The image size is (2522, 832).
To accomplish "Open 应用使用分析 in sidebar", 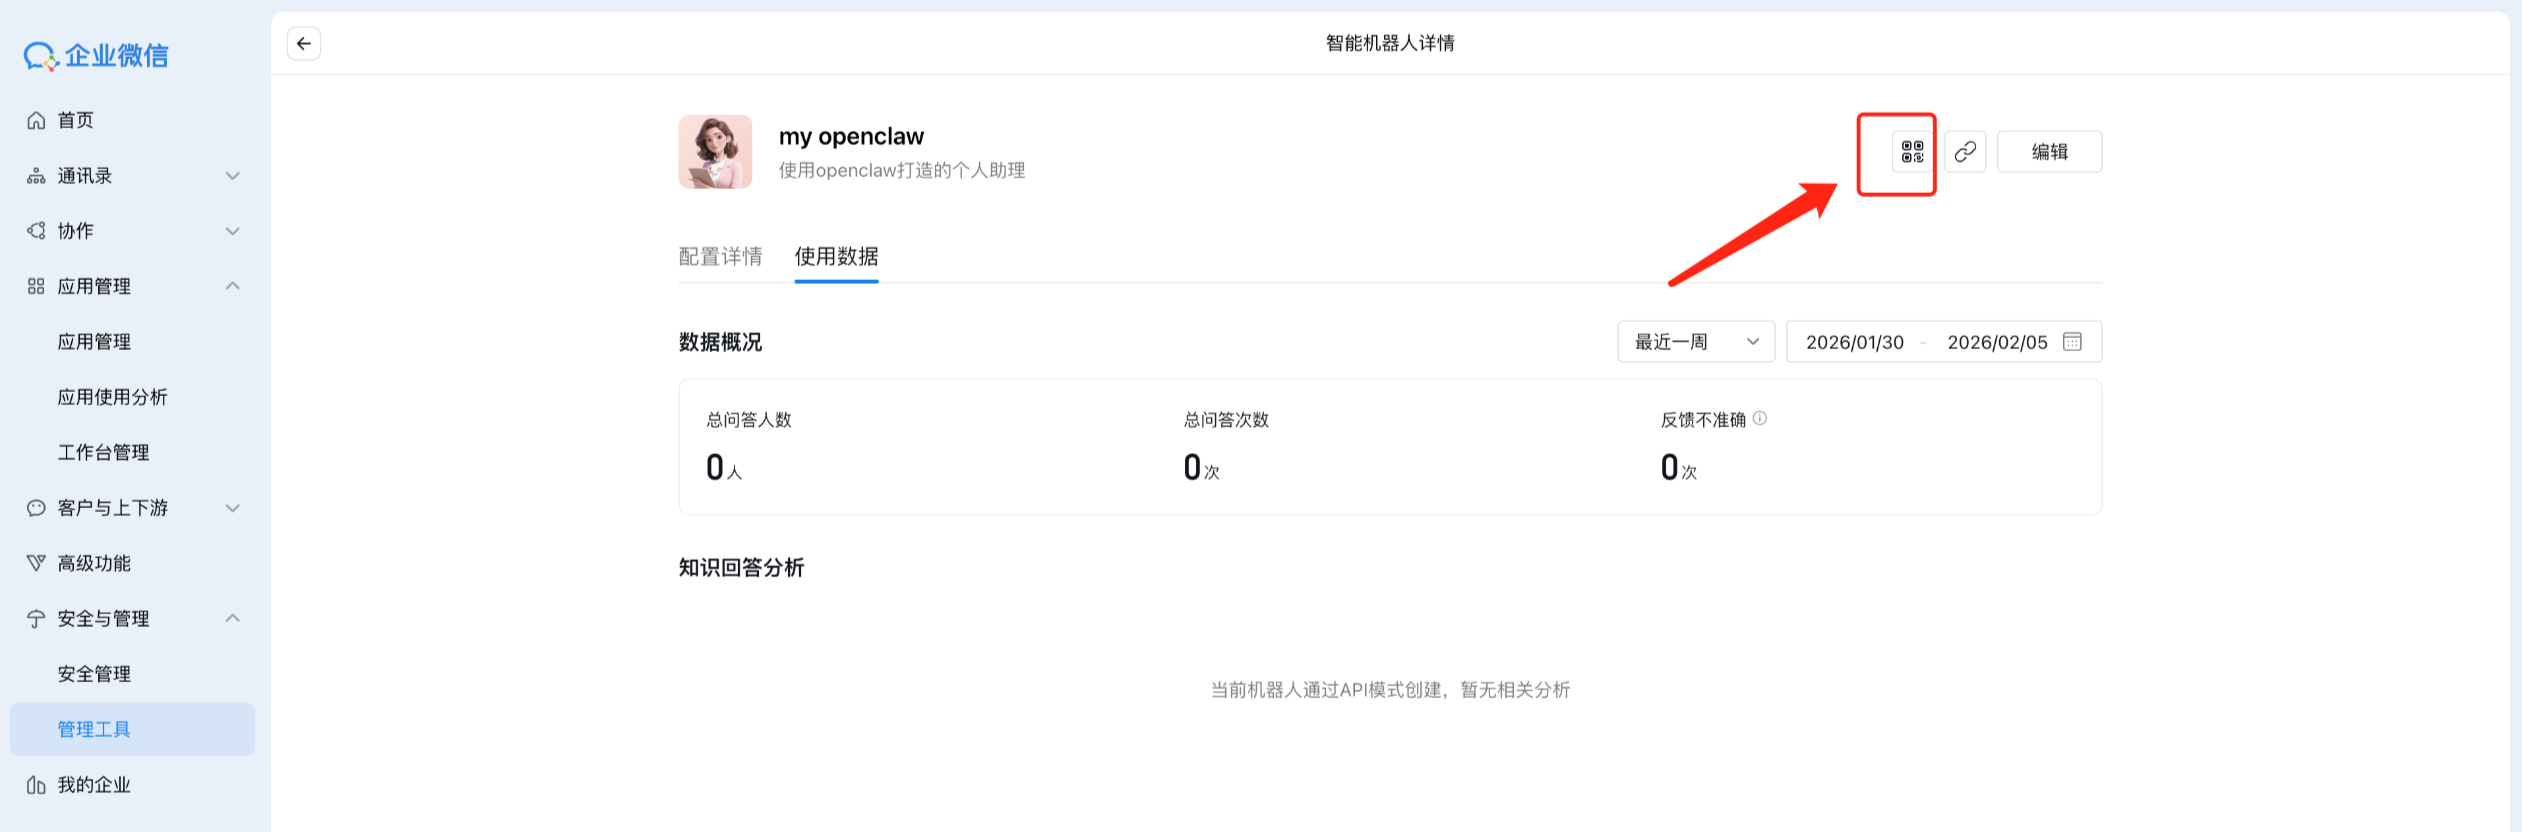I will click(112, 397).
